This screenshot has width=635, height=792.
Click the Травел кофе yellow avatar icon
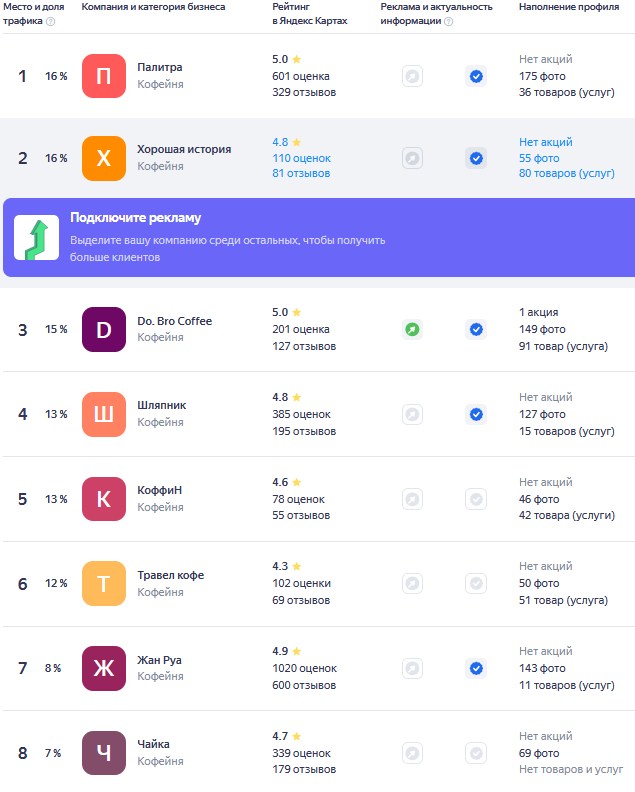[104, 583]
